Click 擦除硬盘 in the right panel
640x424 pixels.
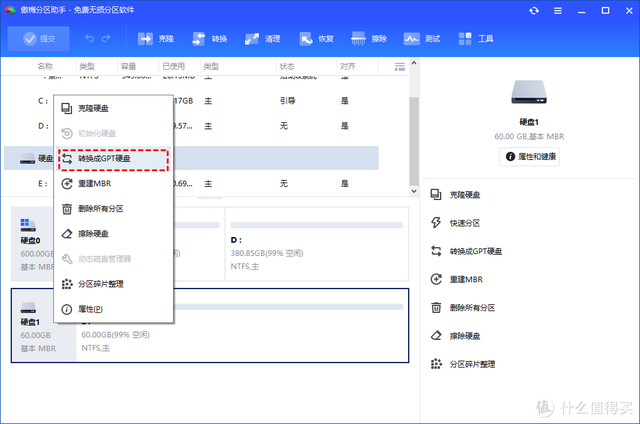pos(456,336)
